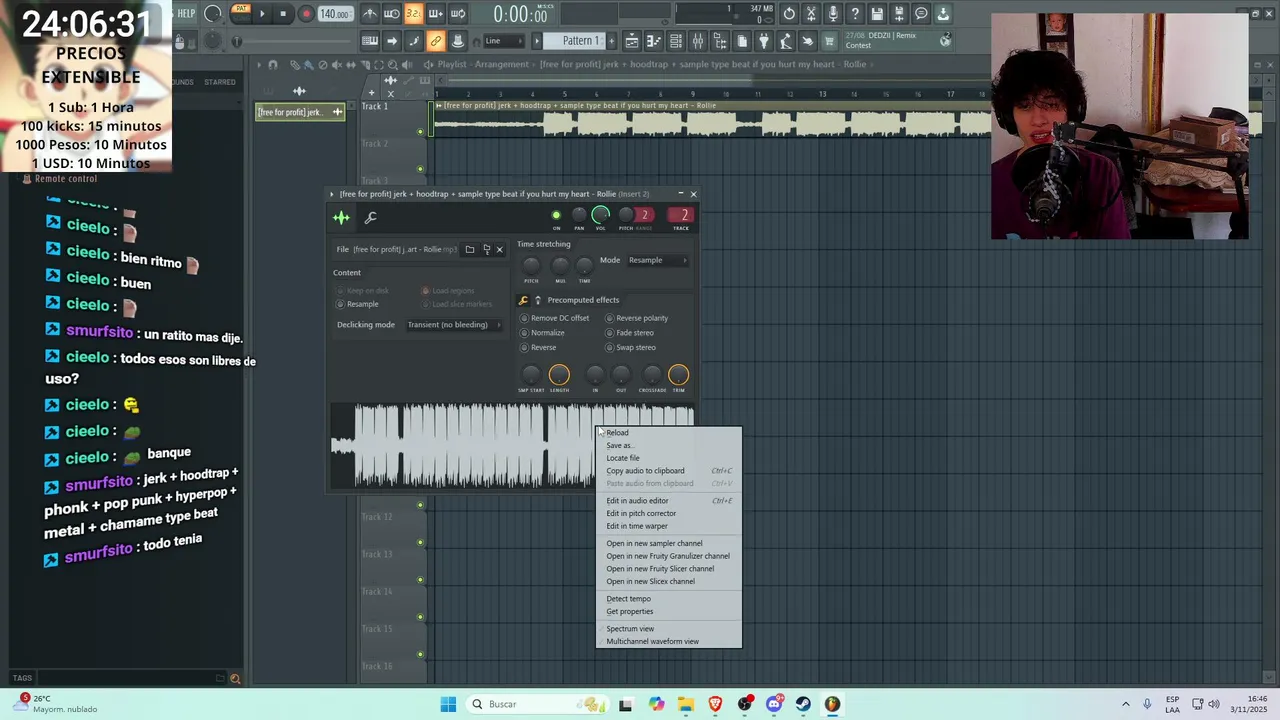1280x720 pixels.
Task: Click the plus button next to Pattern 1
Action: pos(611,41)
